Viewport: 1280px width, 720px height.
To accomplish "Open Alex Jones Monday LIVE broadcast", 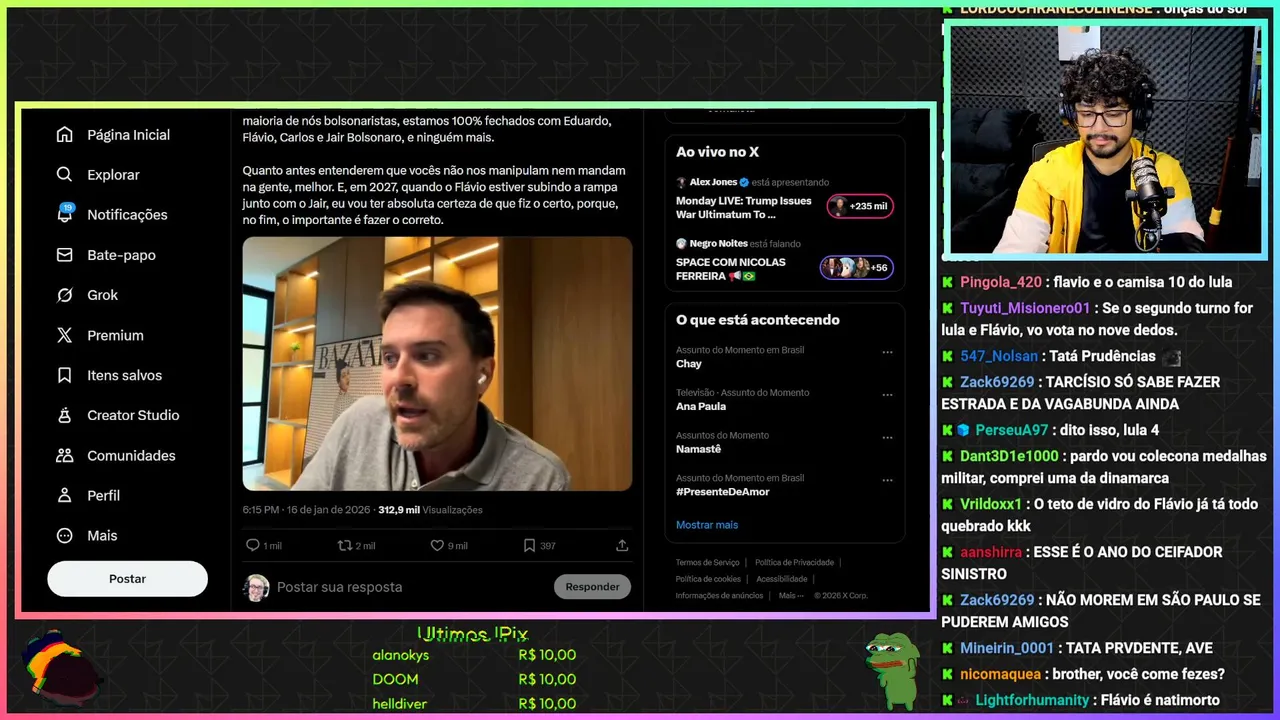I will click(x=744, y=207).
